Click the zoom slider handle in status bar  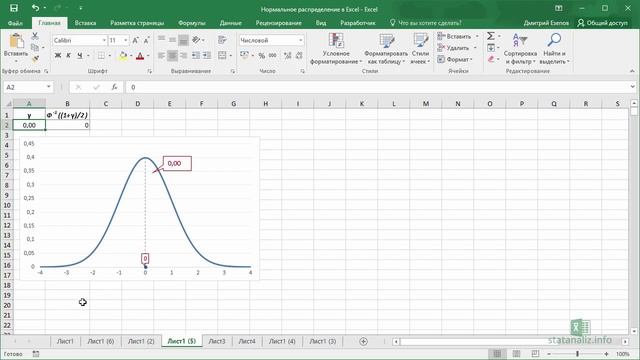coord(577,354)
